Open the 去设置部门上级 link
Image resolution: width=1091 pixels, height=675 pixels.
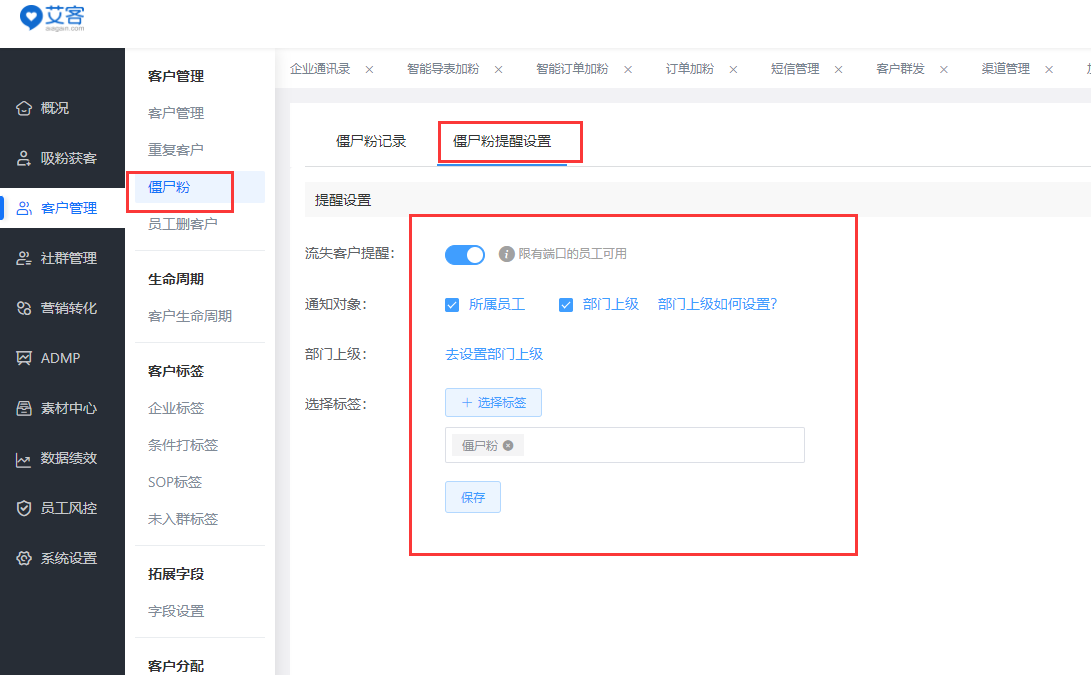click(x=494, y=354)
